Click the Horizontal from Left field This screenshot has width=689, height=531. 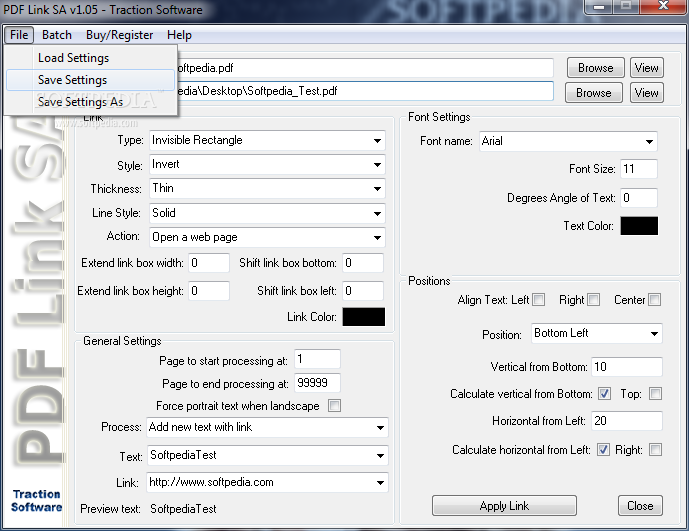[627, 421]
